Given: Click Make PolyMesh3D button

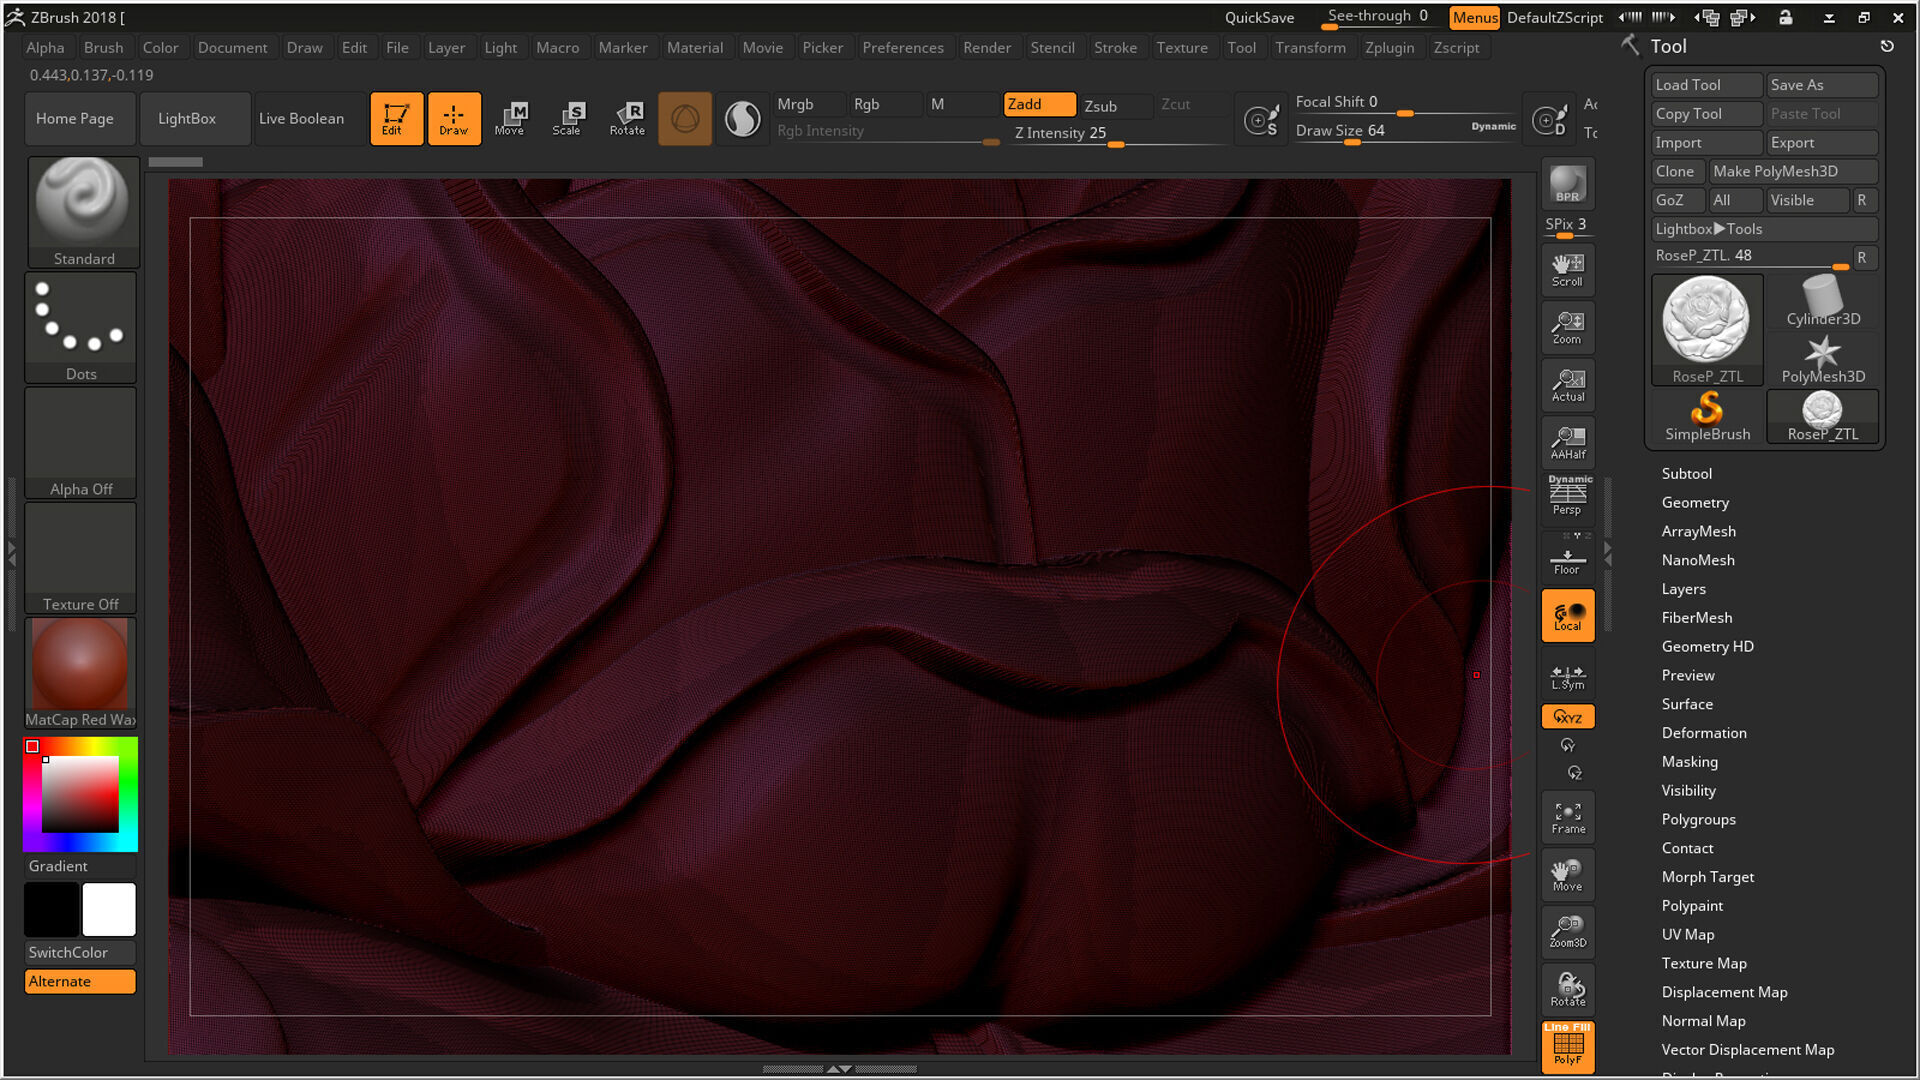Looking at the screenshot, I should [x=1791, y=171].
